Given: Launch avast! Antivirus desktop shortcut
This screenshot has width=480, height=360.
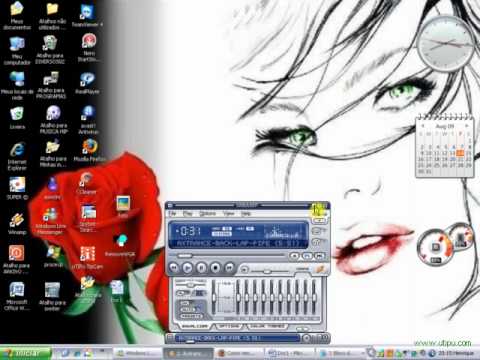Looking at the screenshot, I should [x=88, y=120].
